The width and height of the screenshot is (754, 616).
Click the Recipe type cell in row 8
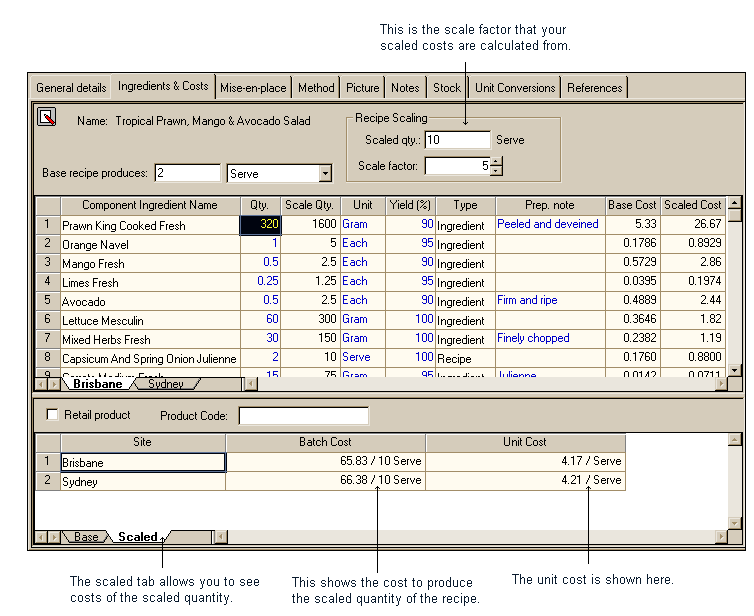pyautogui.click(x=465, y=358)
